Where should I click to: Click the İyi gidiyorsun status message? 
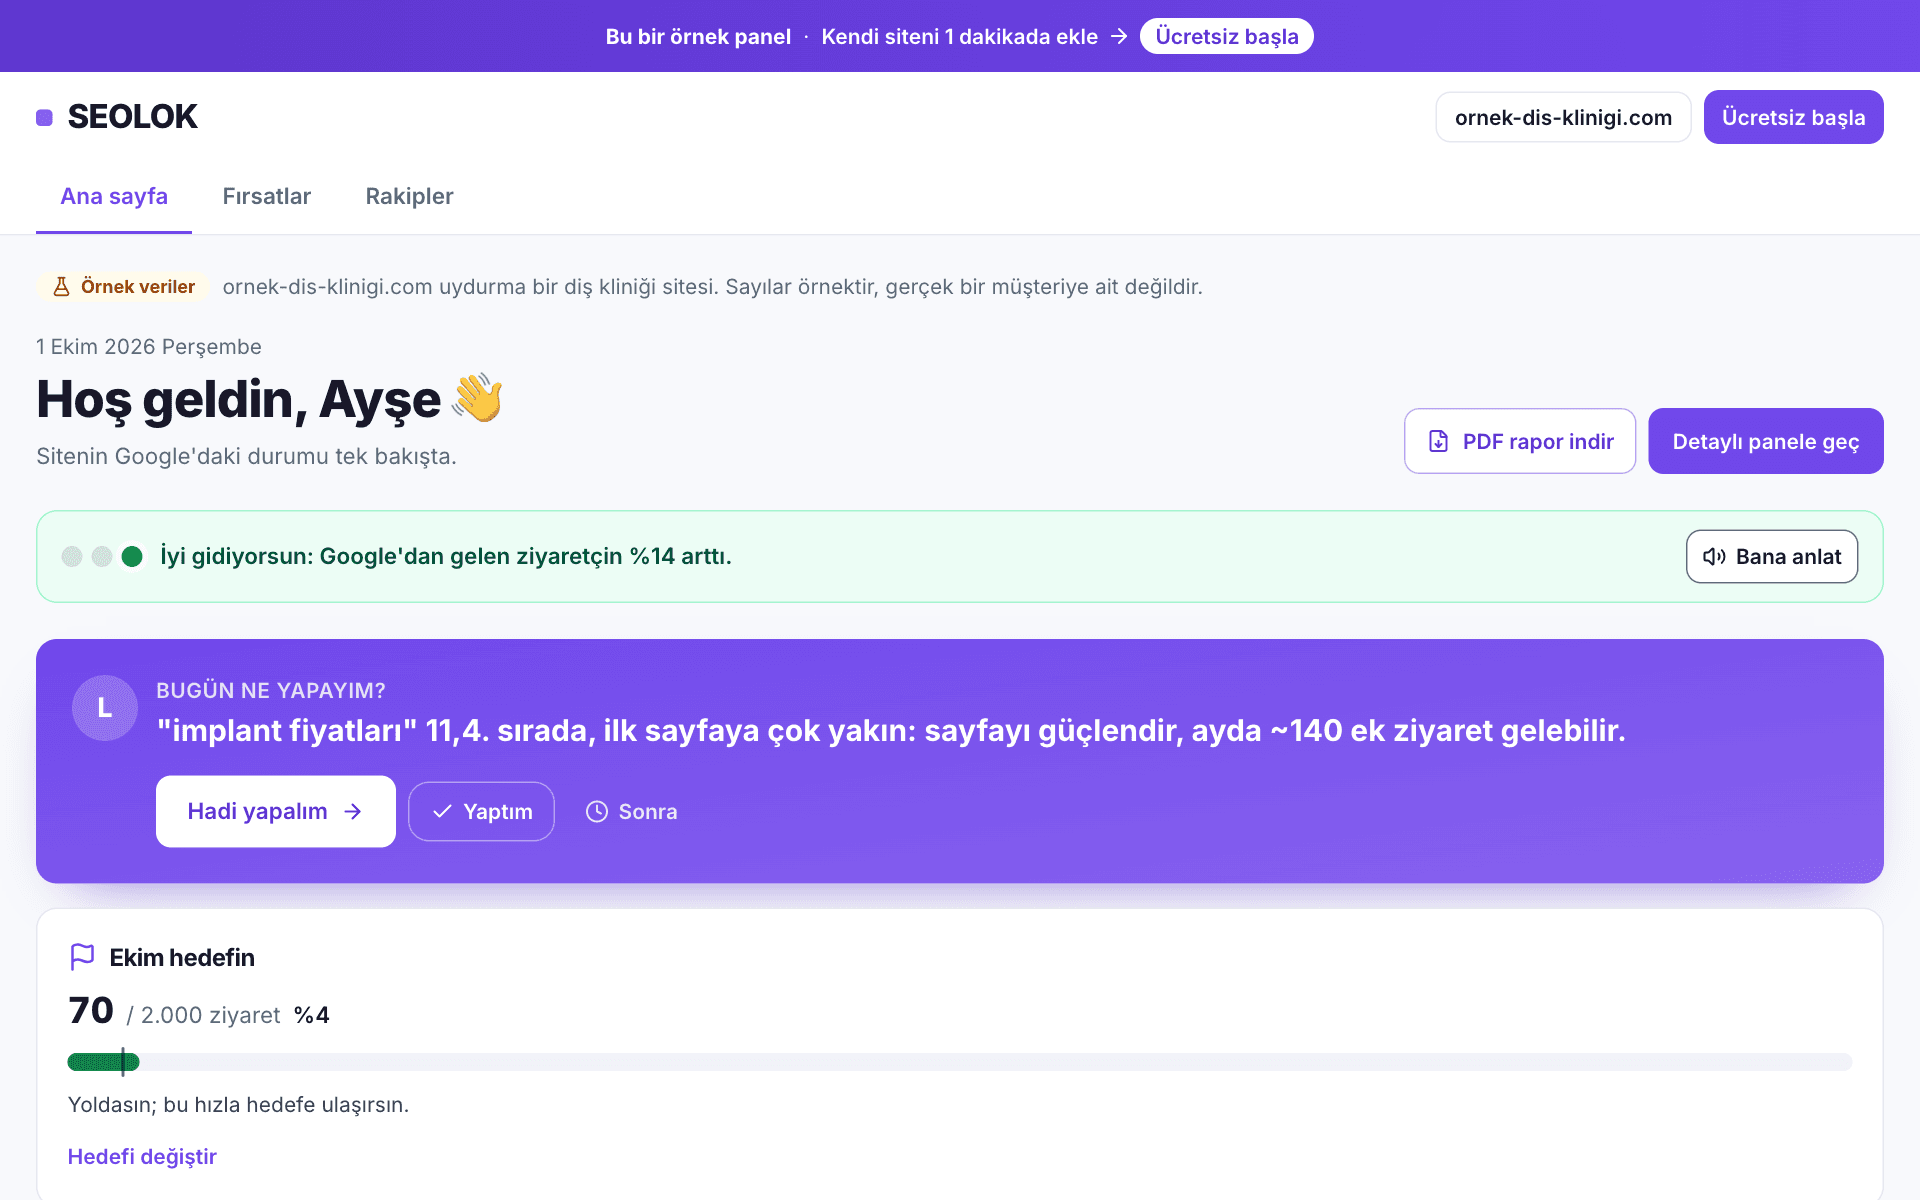(x=446, y=556)
